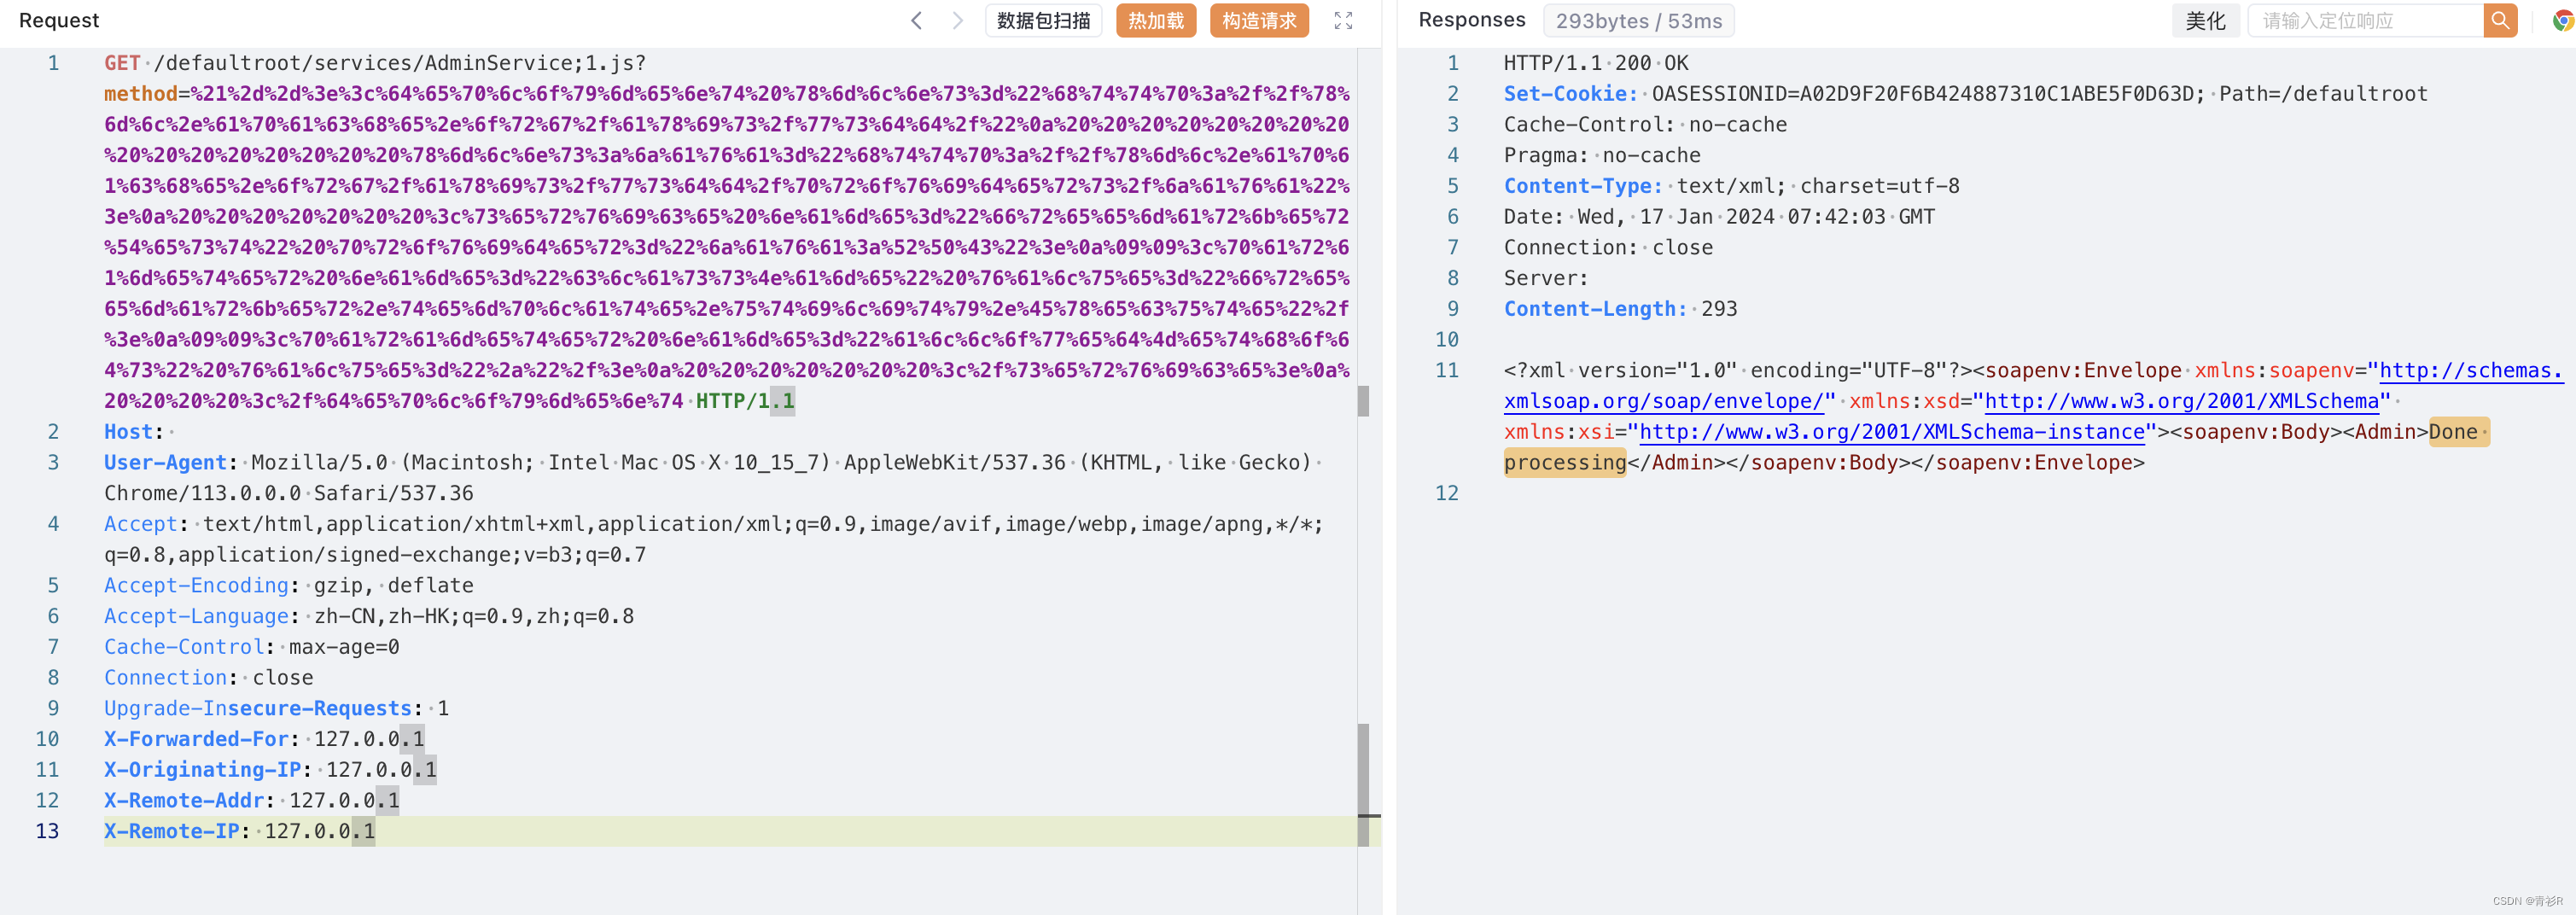Expand the Request panel to fullscreen

[x=1344, y=20]
